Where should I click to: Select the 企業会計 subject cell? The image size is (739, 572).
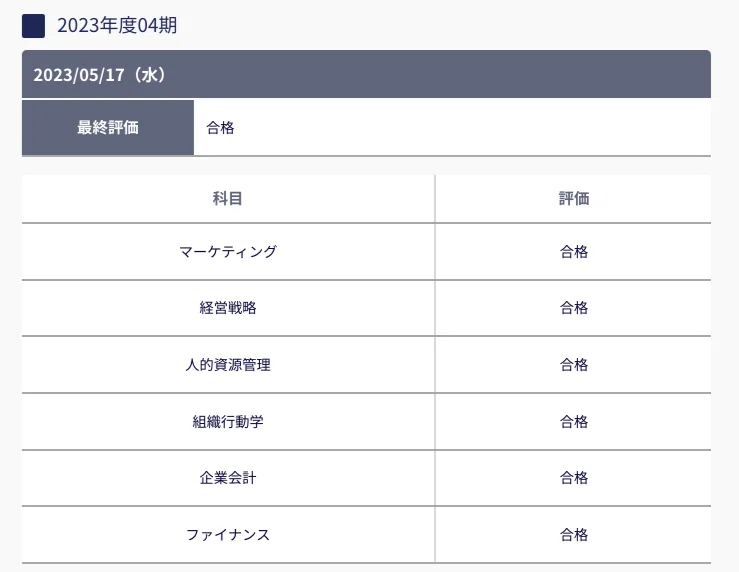coord(228,478)
